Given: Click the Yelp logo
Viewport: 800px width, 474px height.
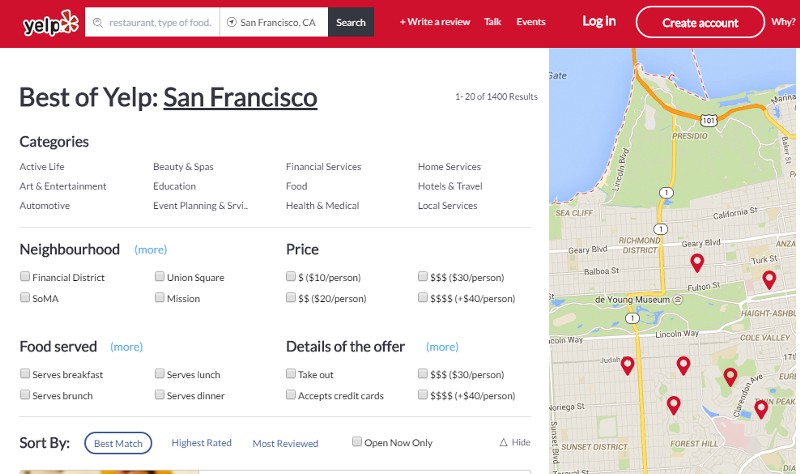Looking at the screenshot, I should click(x=51, y=23).
